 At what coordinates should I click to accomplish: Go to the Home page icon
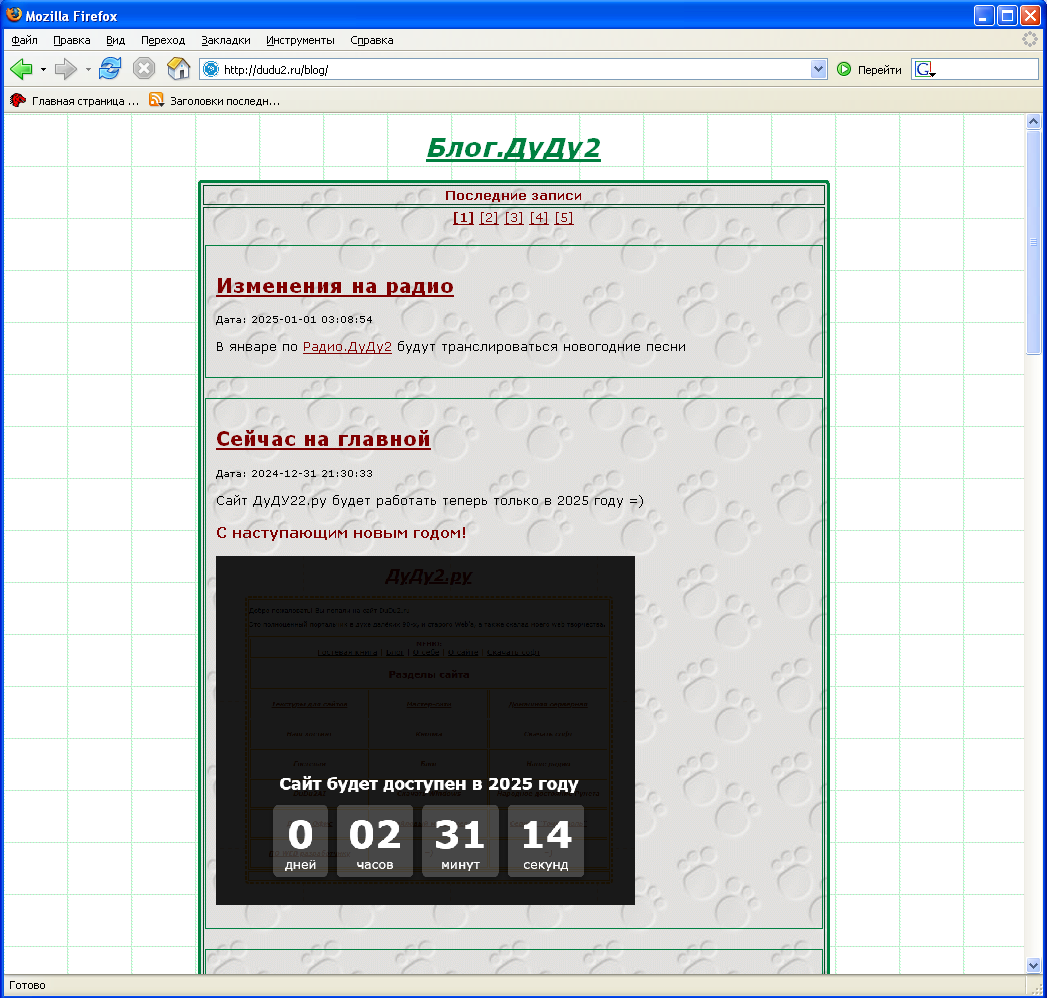(x=178, y=69)
